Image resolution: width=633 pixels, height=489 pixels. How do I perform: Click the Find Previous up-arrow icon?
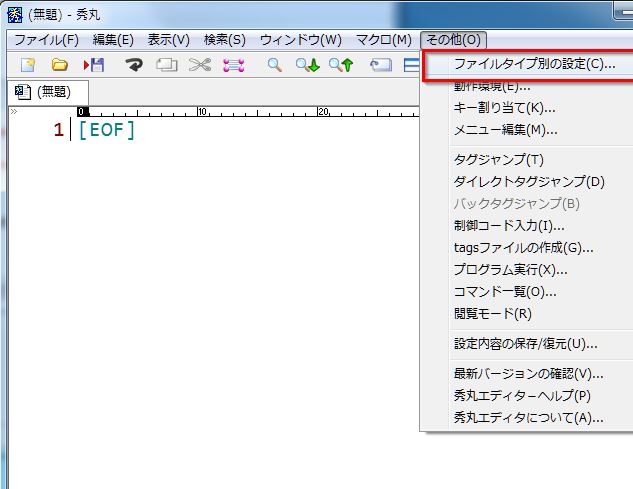click(x=341, y=66)
